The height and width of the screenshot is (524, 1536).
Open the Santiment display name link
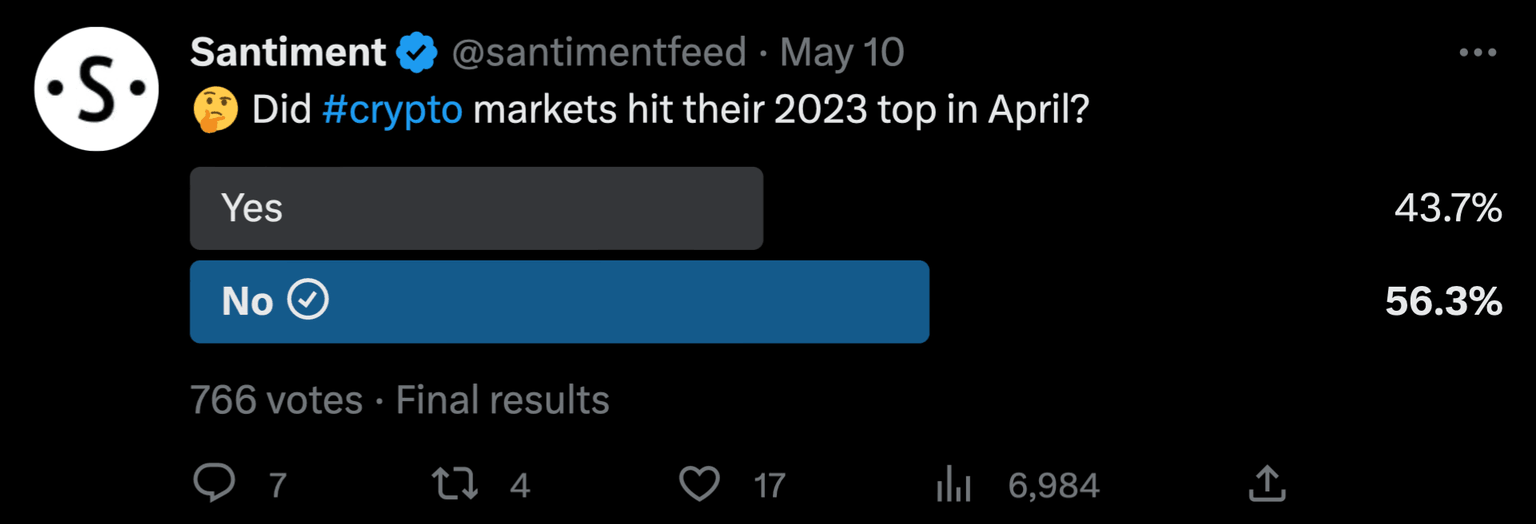point(288,53)
